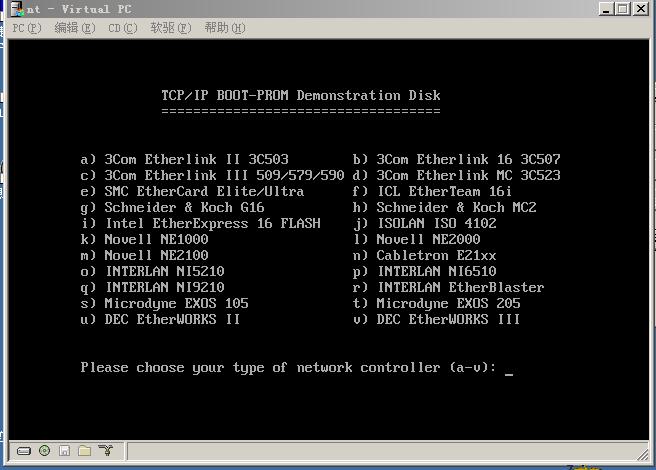656x470 pixels.
Task: Open the 编辑 (E) menu
Action: [x=75, y=28]
